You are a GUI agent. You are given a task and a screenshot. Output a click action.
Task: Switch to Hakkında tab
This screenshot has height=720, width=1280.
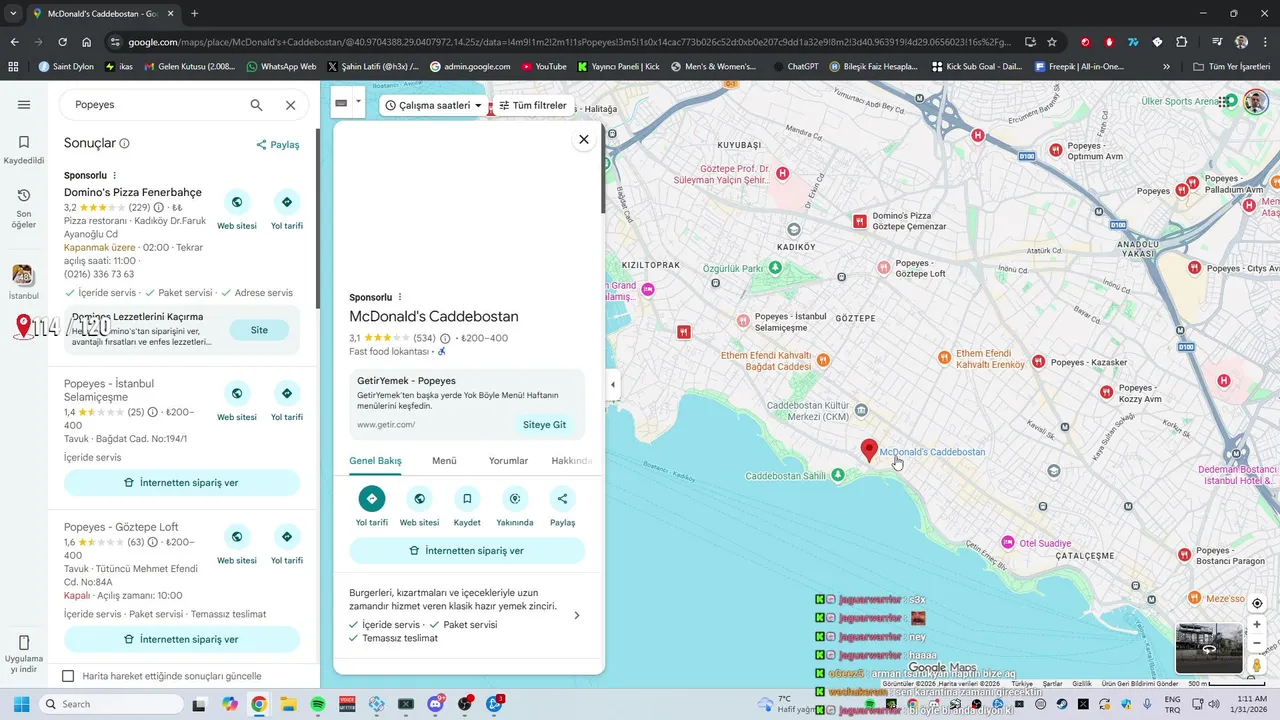tap(571, 461)
